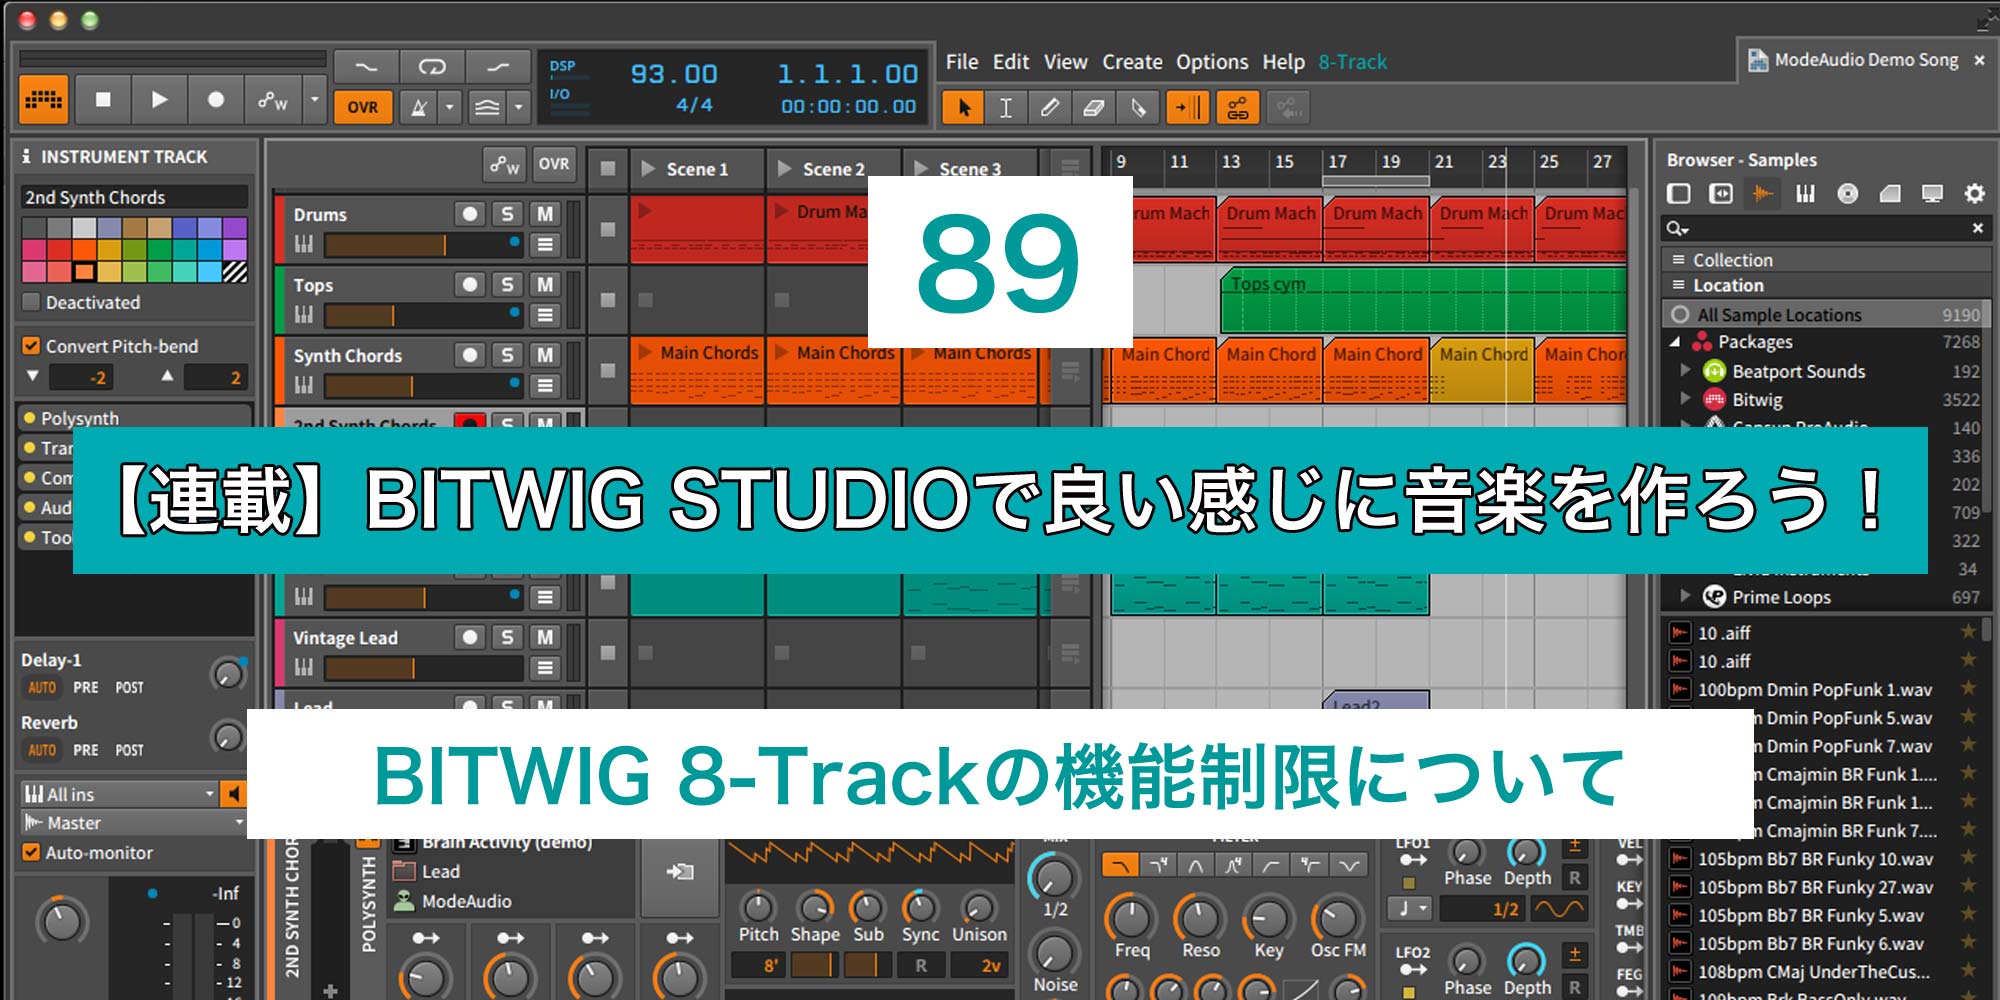
Task: Open the Drums track list icon
Action: click(544, 244)
